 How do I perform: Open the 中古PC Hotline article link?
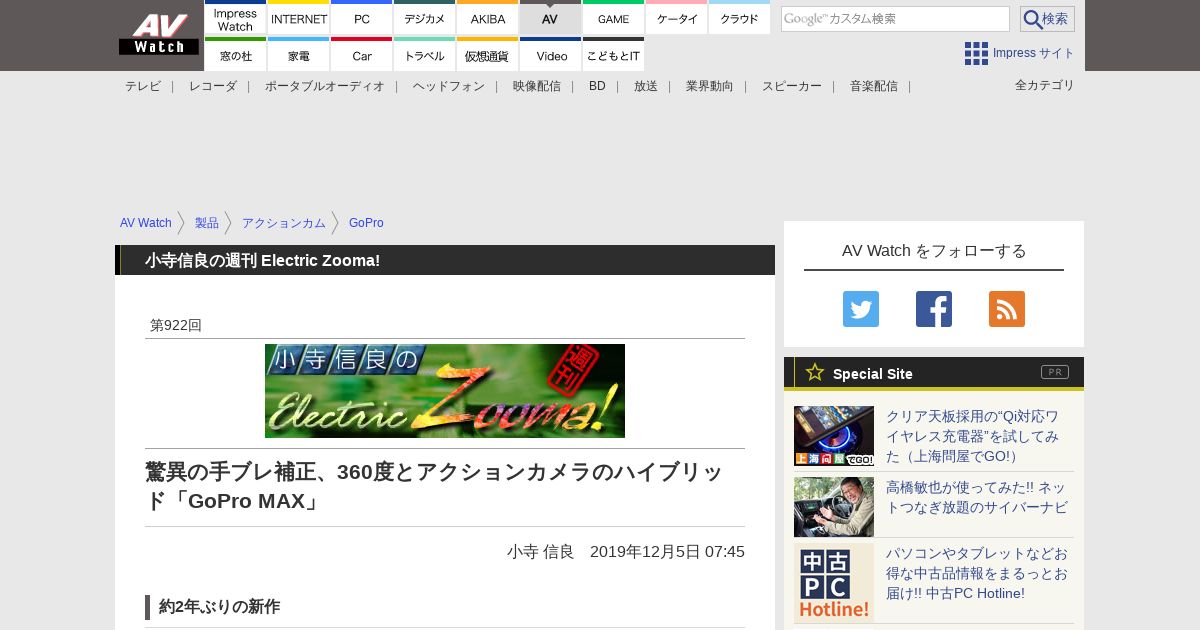coord(977,573)
